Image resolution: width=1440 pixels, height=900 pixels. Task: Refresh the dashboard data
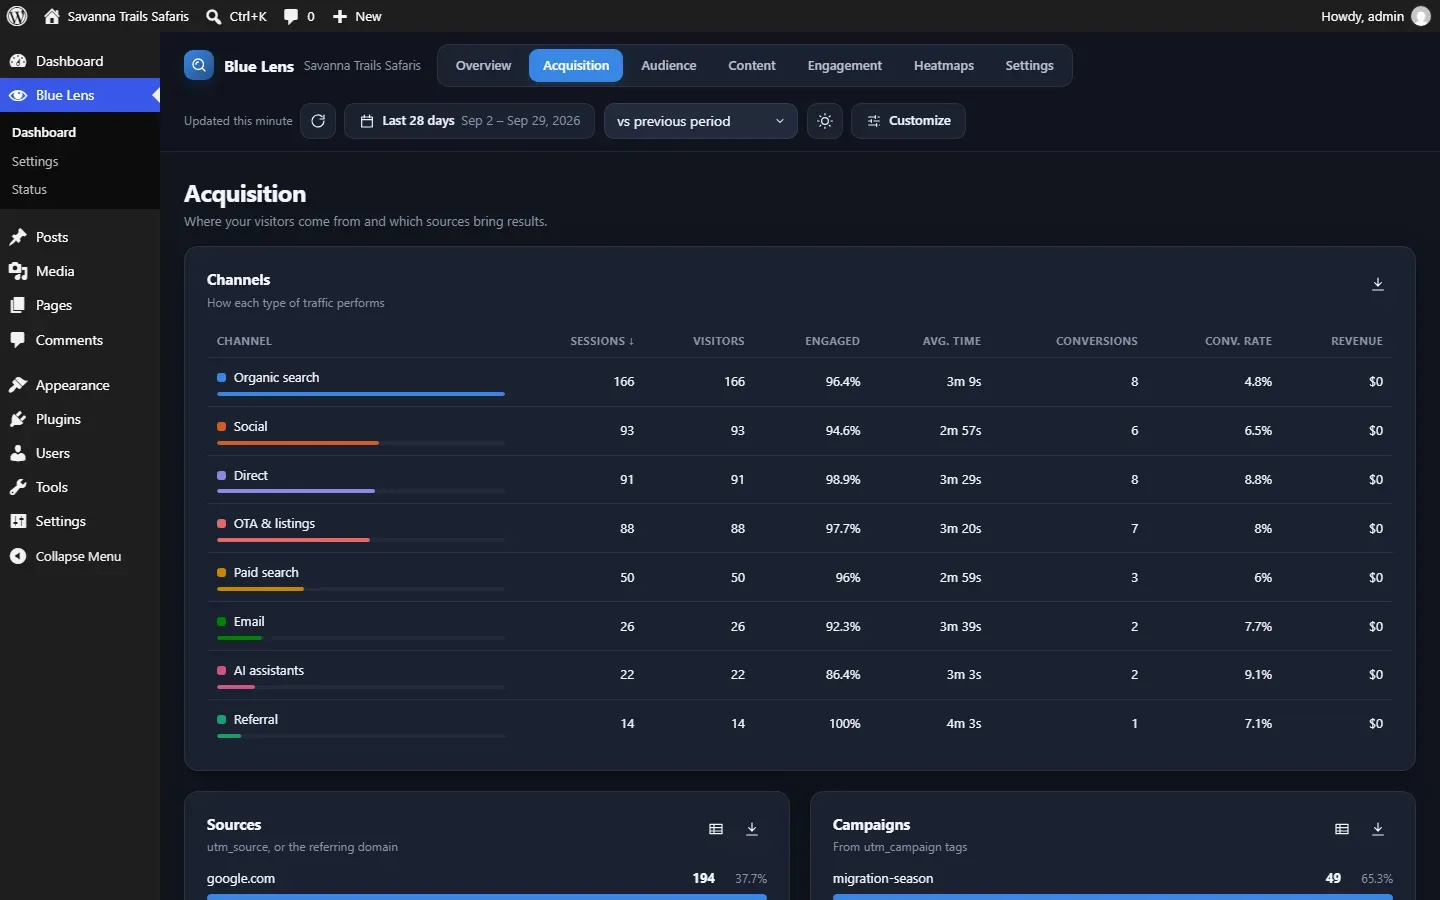click(318, 121)
